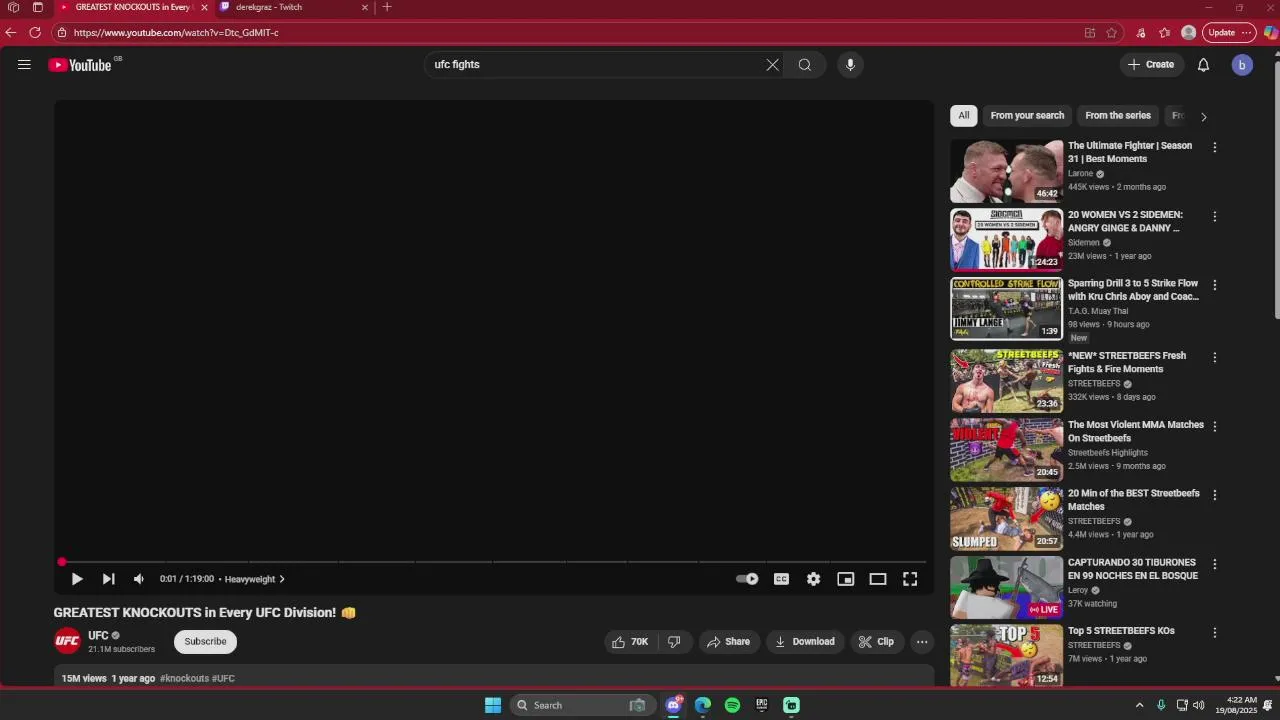Image resolution: width=1280 pixels, height=720 pixels.
Task: Open Sidemen channel name link
Action: pyautogui.click(x=1084, y=243)
